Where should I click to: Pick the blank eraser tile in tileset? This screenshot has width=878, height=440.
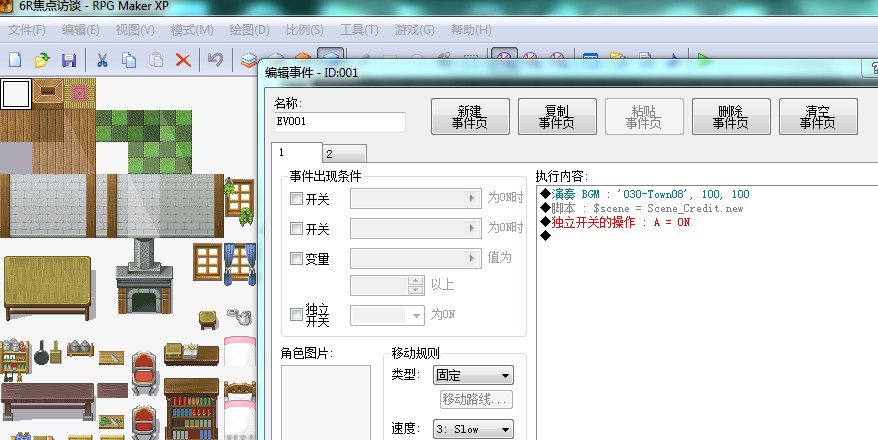tap(16, 93)
